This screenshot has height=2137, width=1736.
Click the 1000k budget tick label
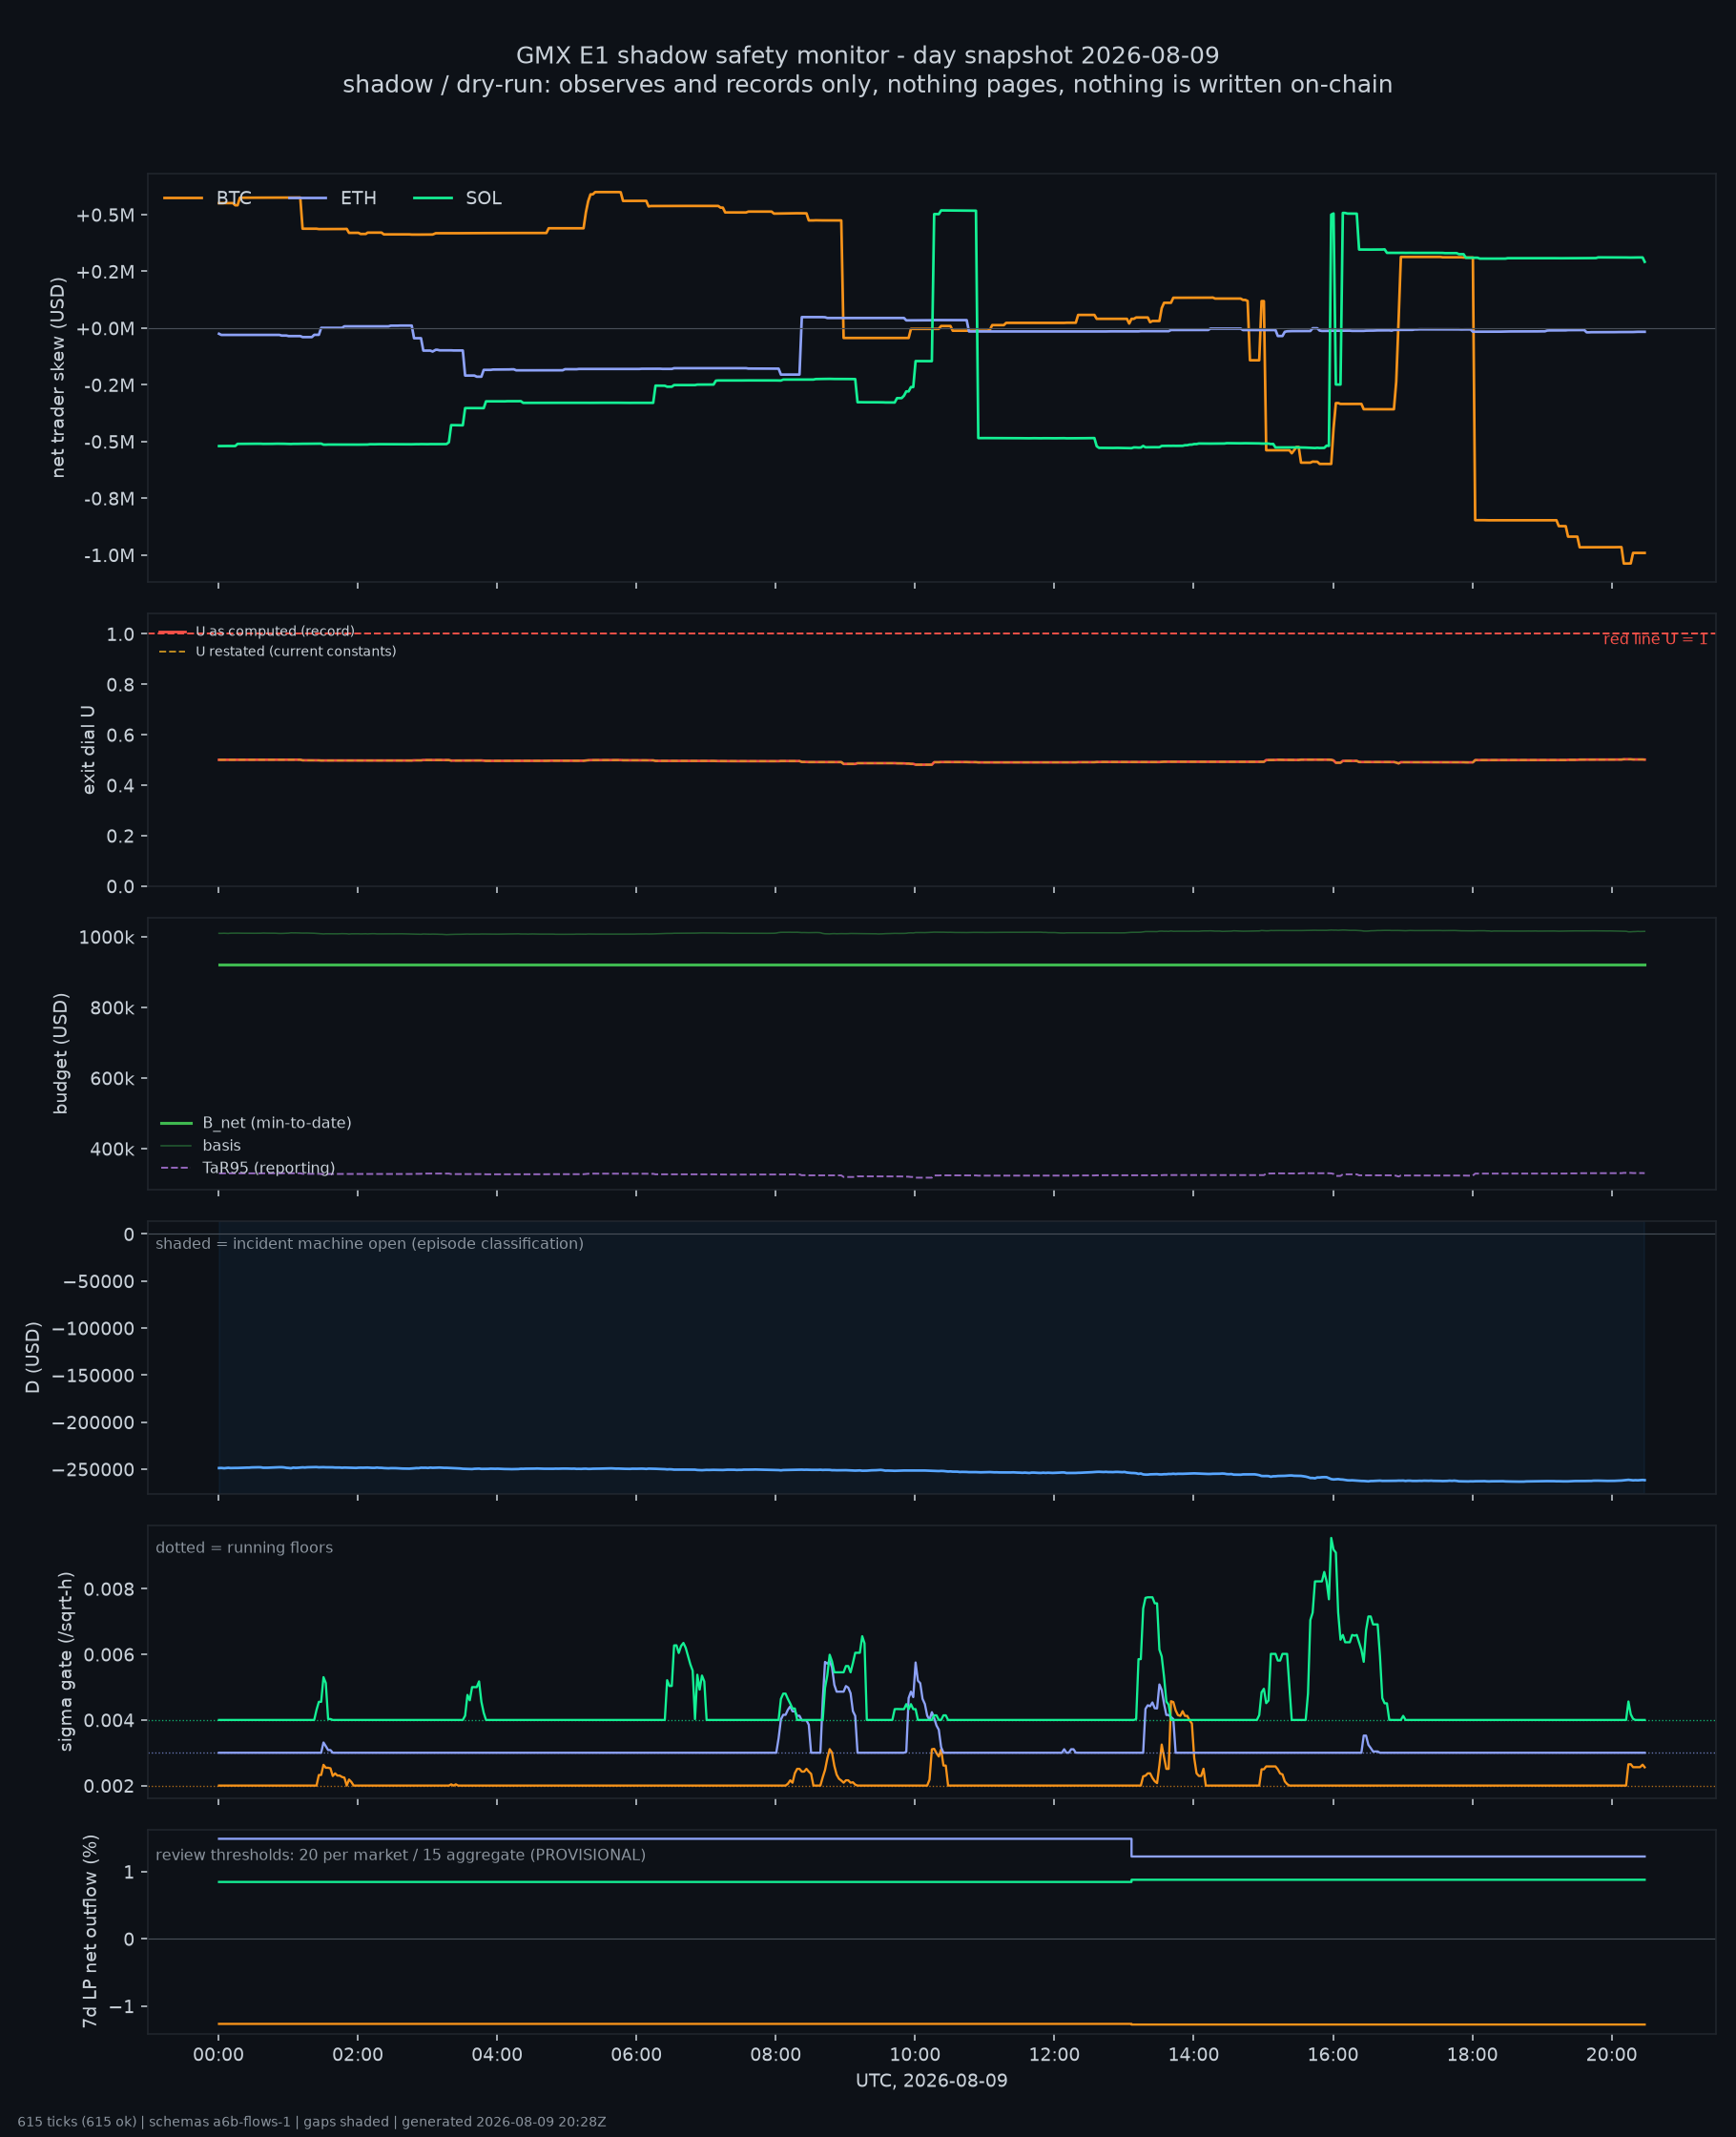pyautogui.click(x=106, y=937)
